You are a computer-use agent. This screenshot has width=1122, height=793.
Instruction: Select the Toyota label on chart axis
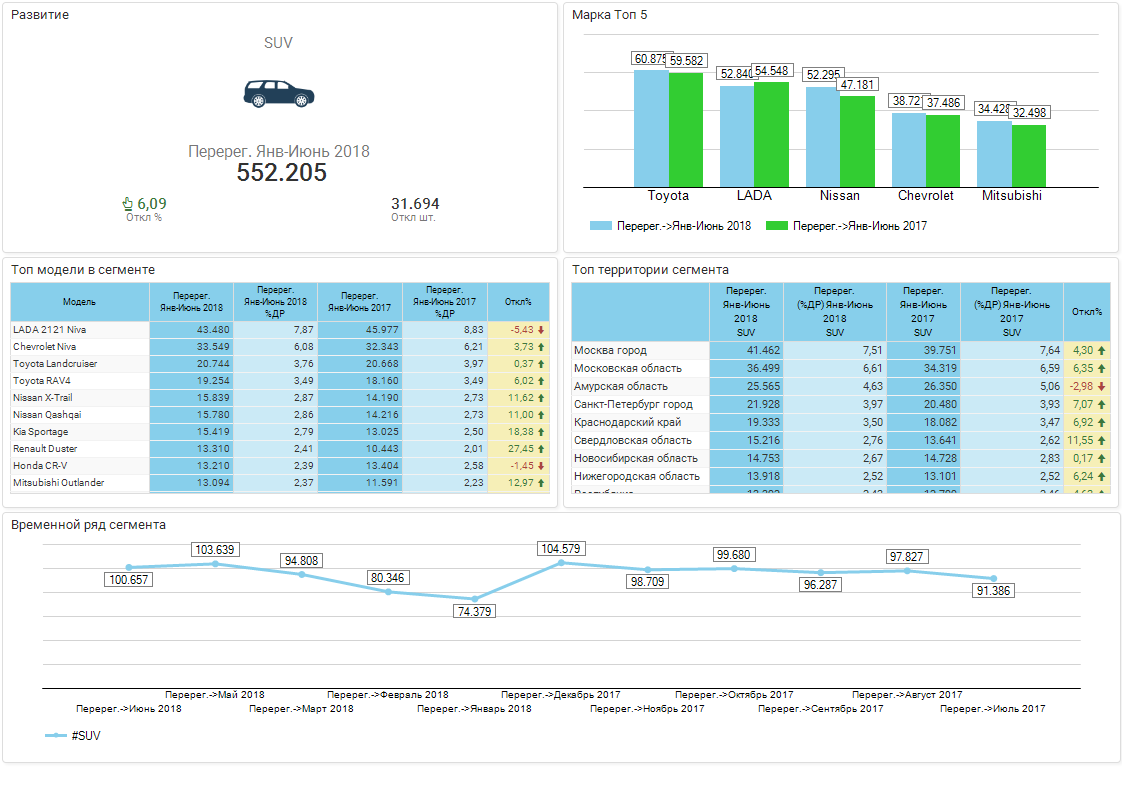point(668,196)
